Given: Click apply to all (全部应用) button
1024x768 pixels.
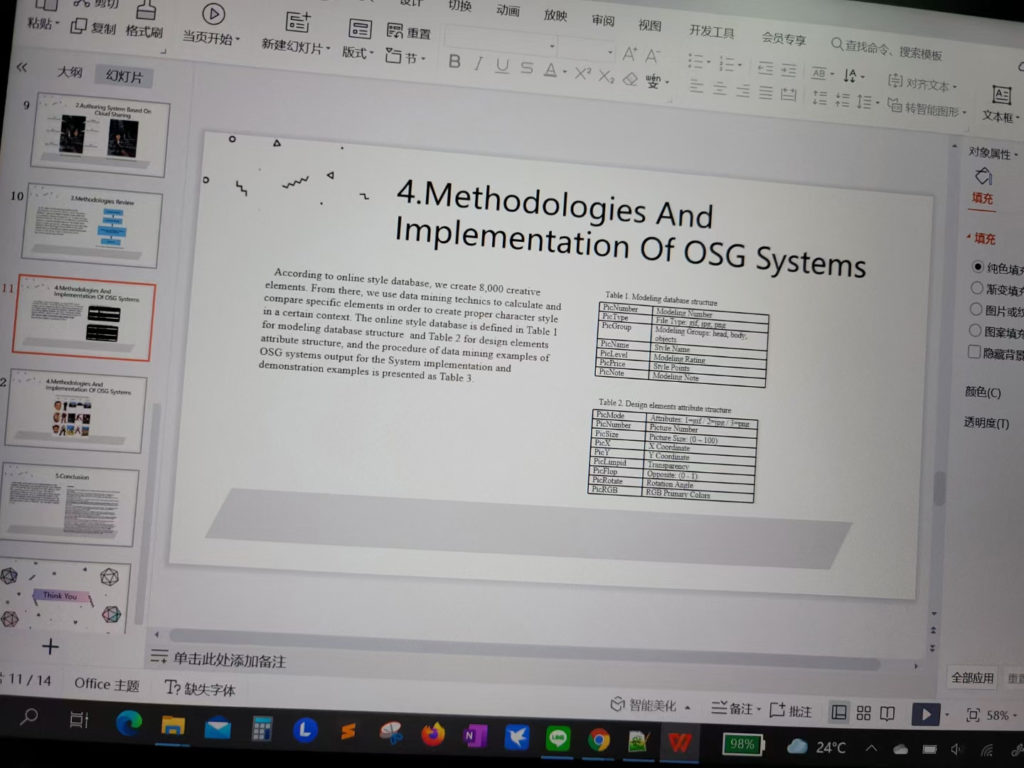Looking at the screenshot, I should click(972, 677).
